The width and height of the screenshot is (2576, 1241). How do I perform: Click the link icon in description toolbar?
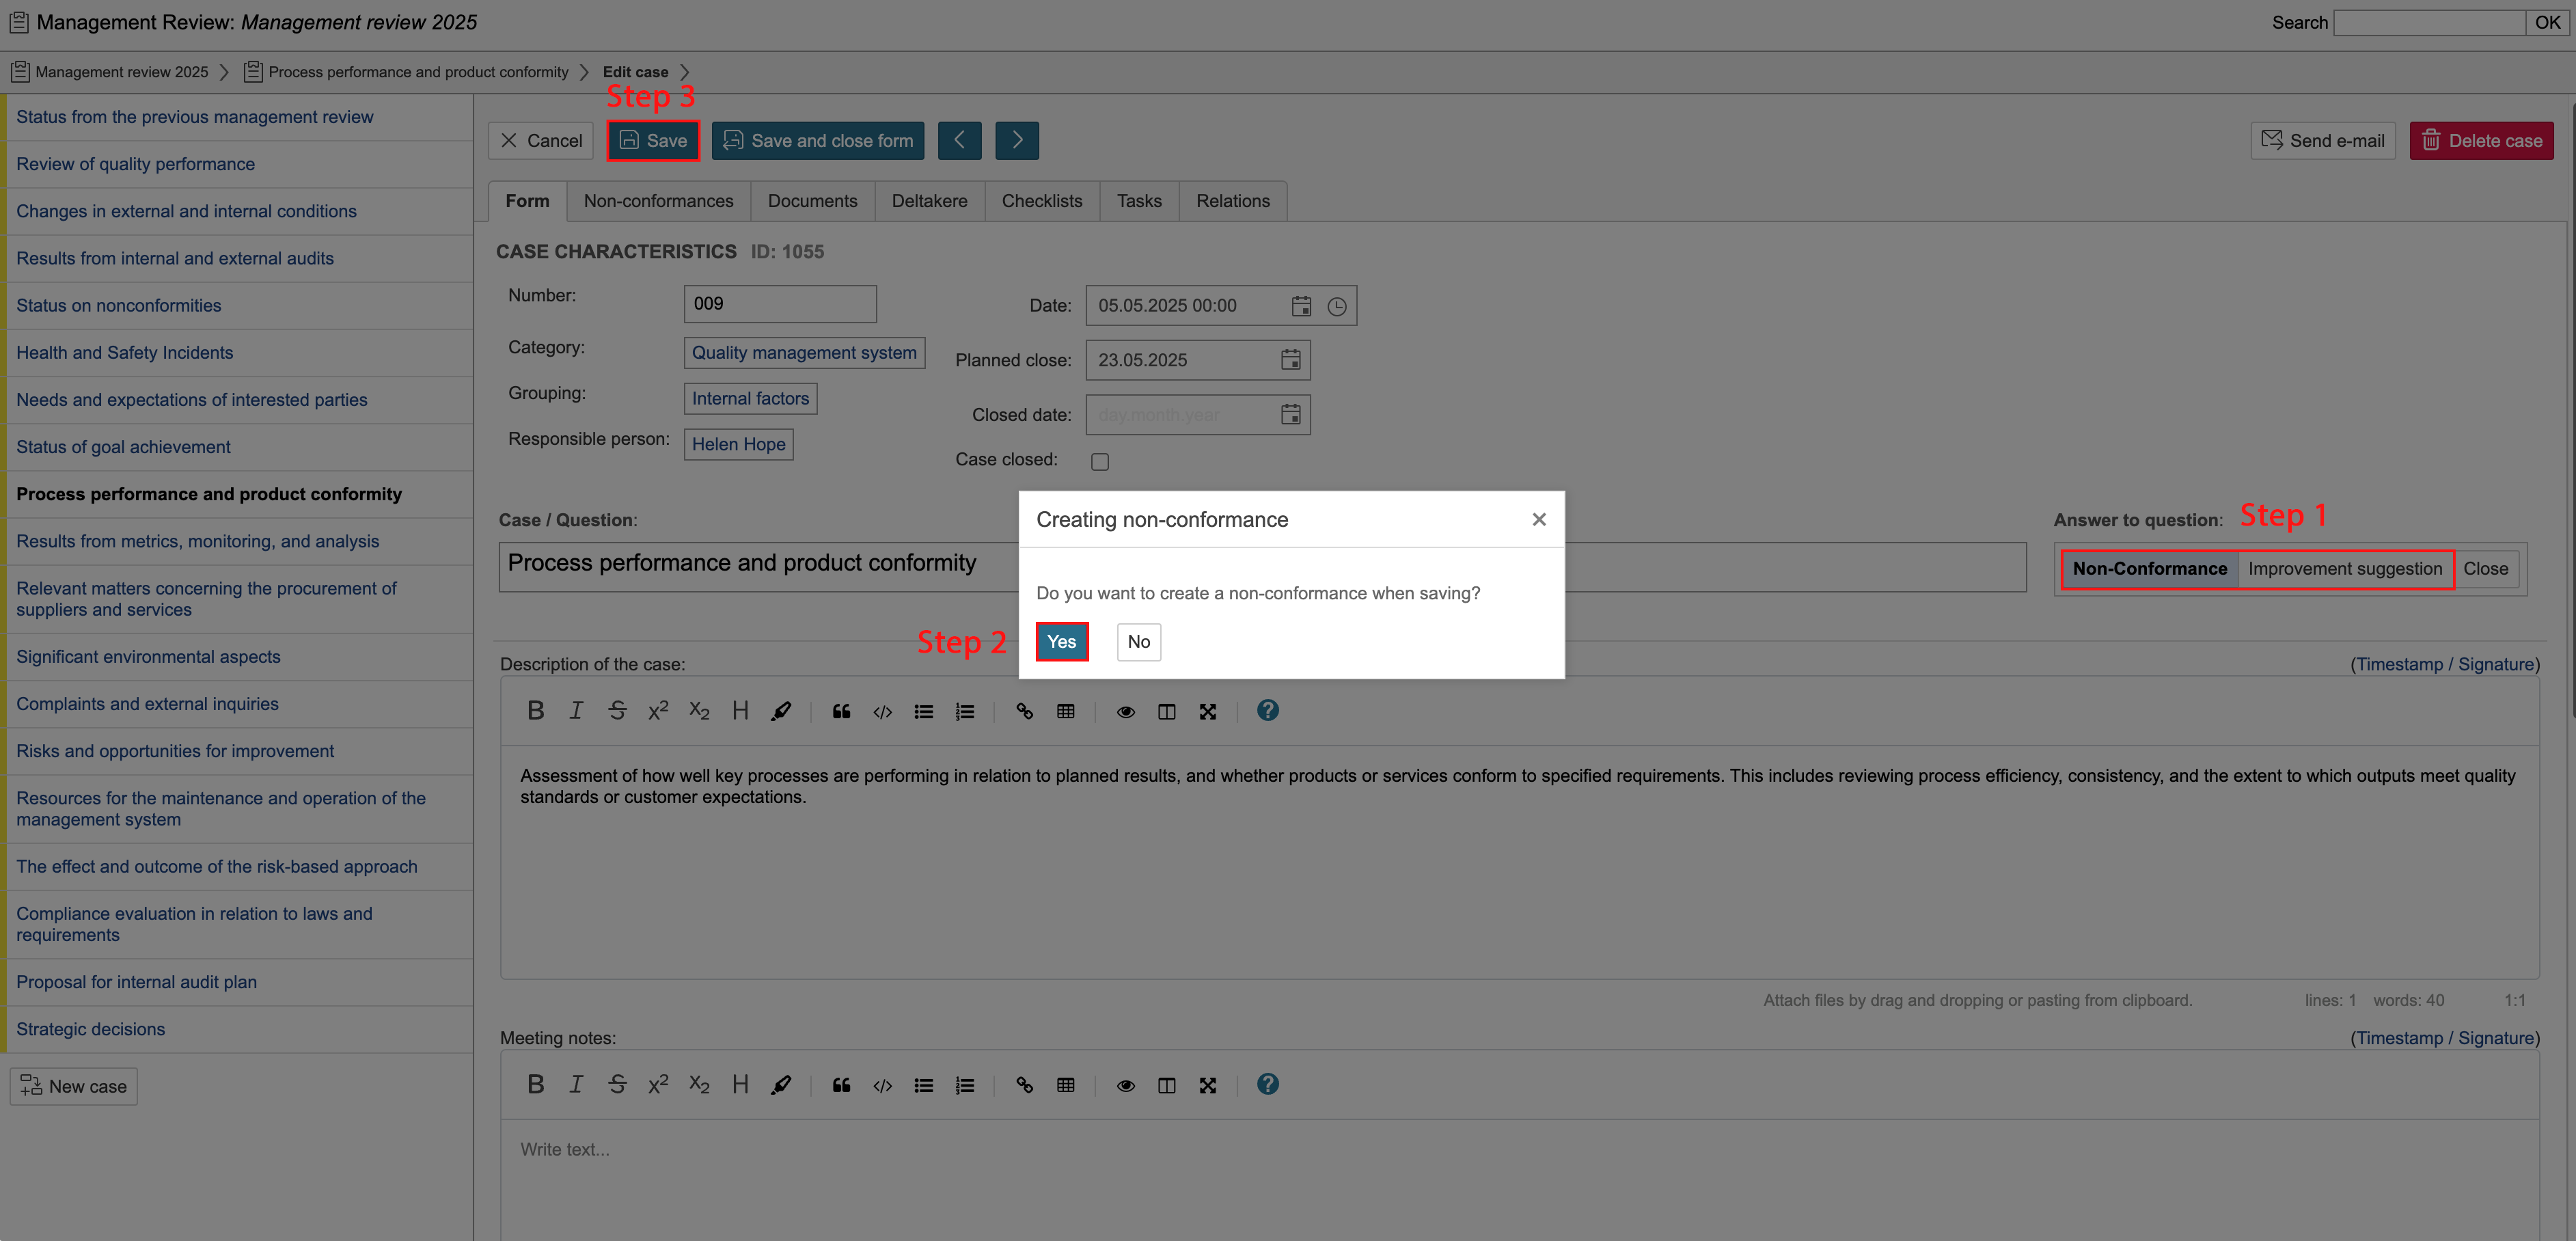coord(1024,711)
